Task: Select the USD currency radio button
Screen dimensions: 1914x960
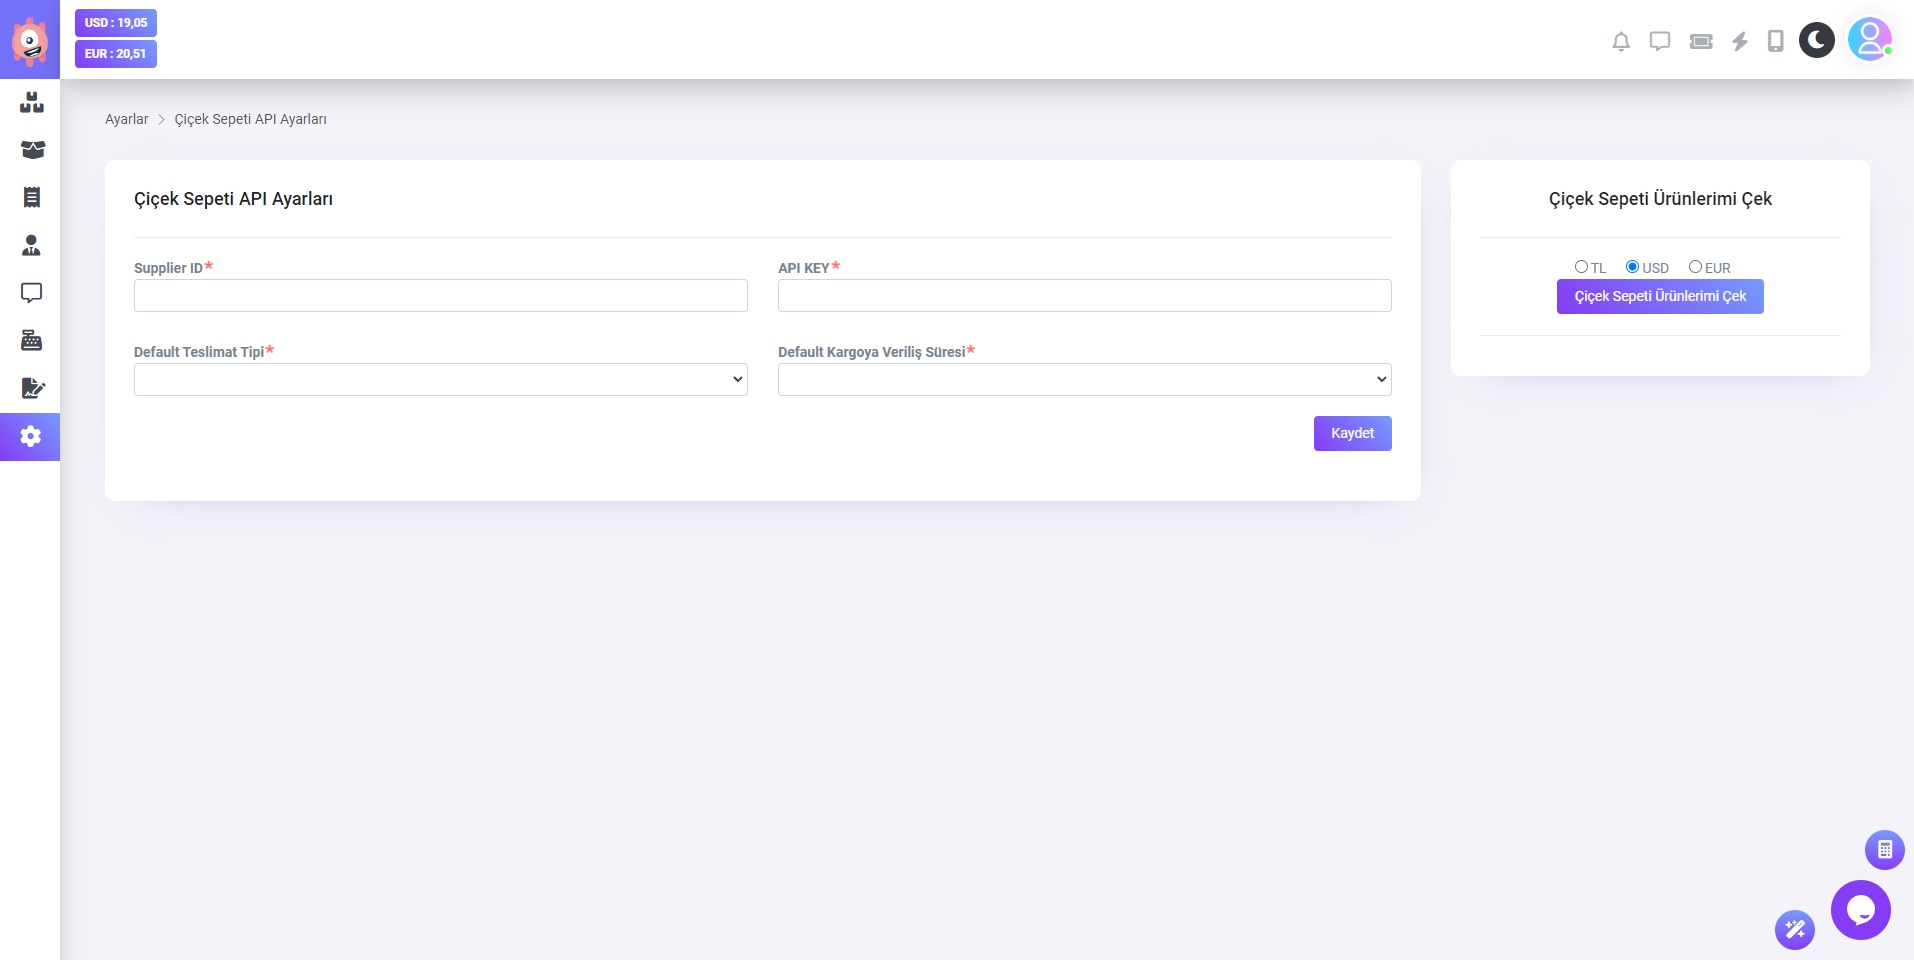Action: (x=1632, y=267)
